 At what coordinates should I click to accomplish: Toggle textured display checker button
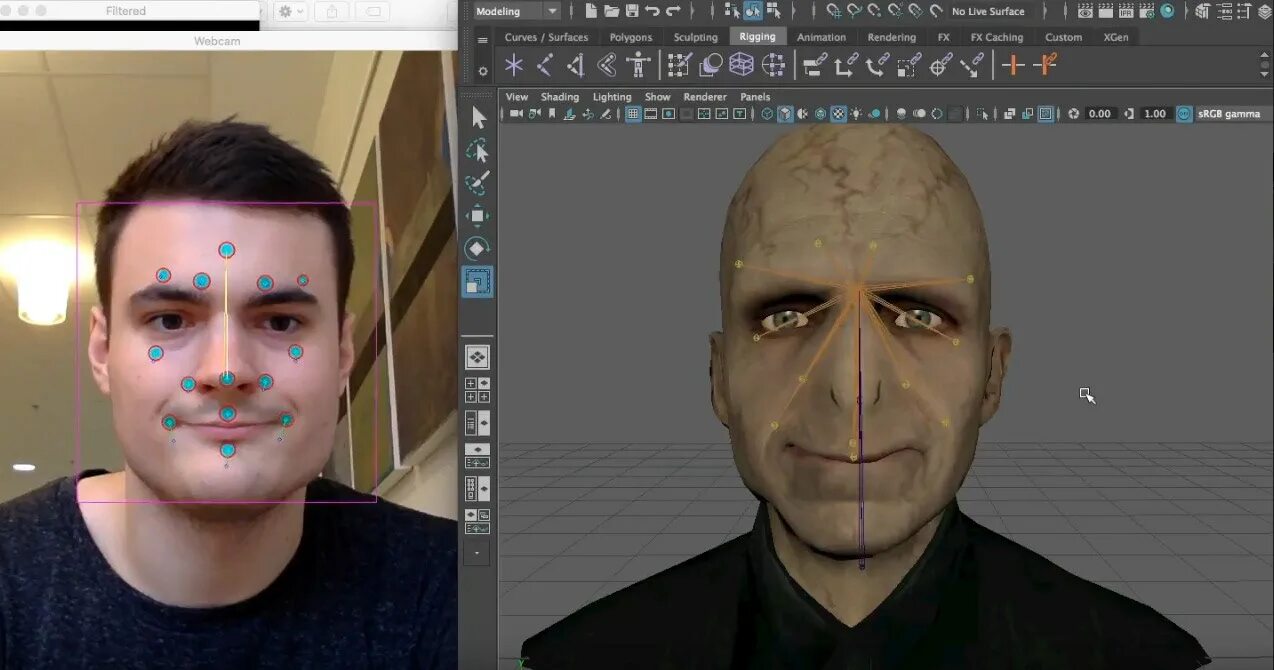tap(839, 114)
